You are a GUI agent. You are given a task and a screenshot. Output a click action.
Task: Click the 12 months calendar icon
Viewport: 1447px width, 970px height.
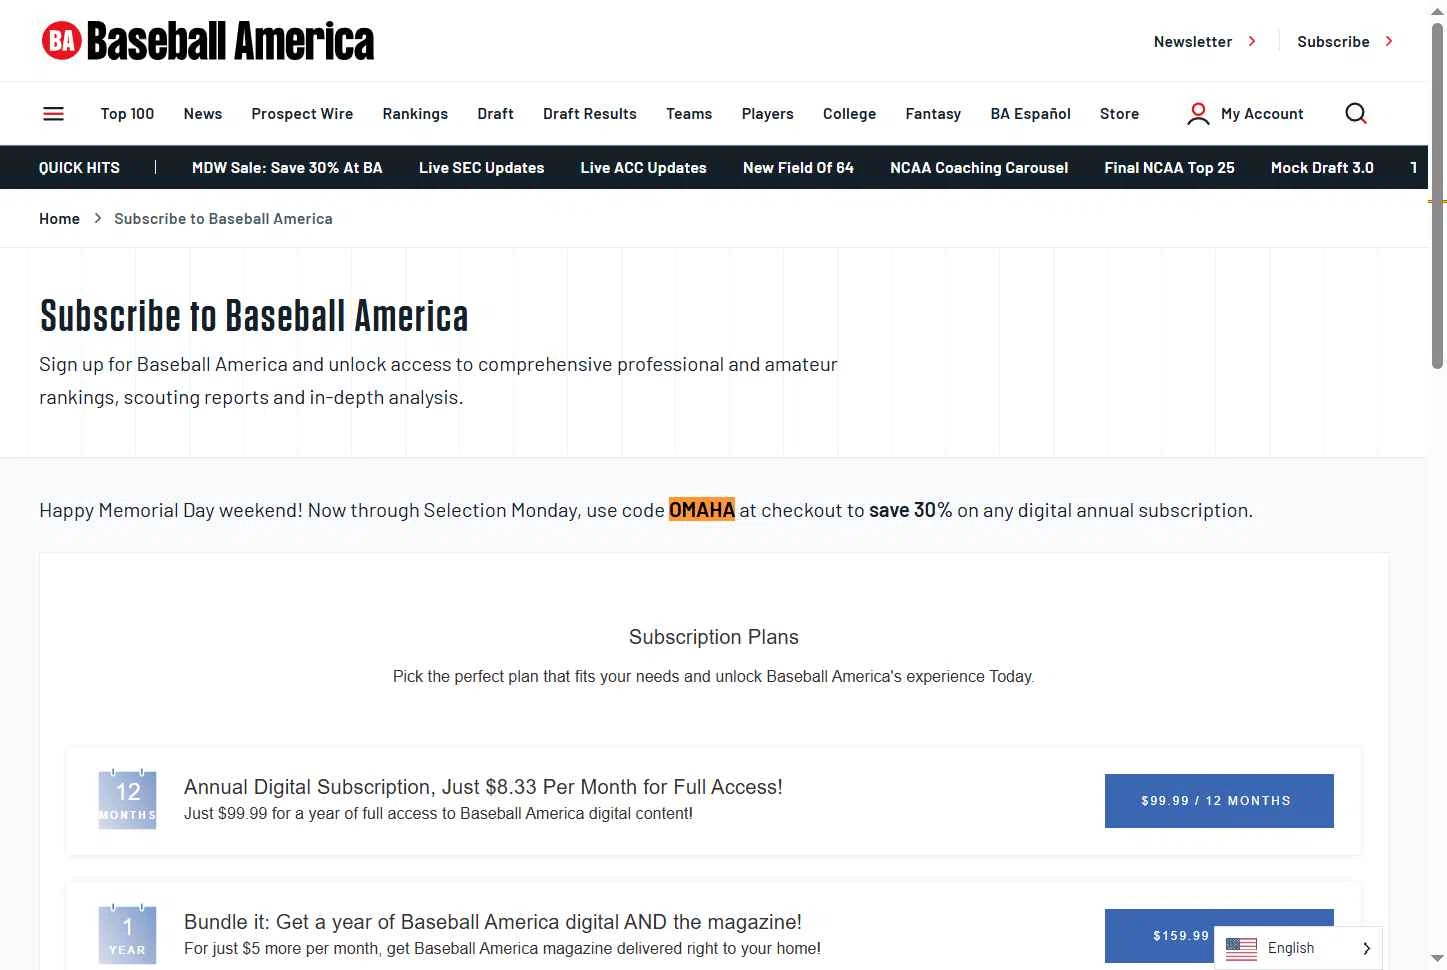[x=127, y=799]
